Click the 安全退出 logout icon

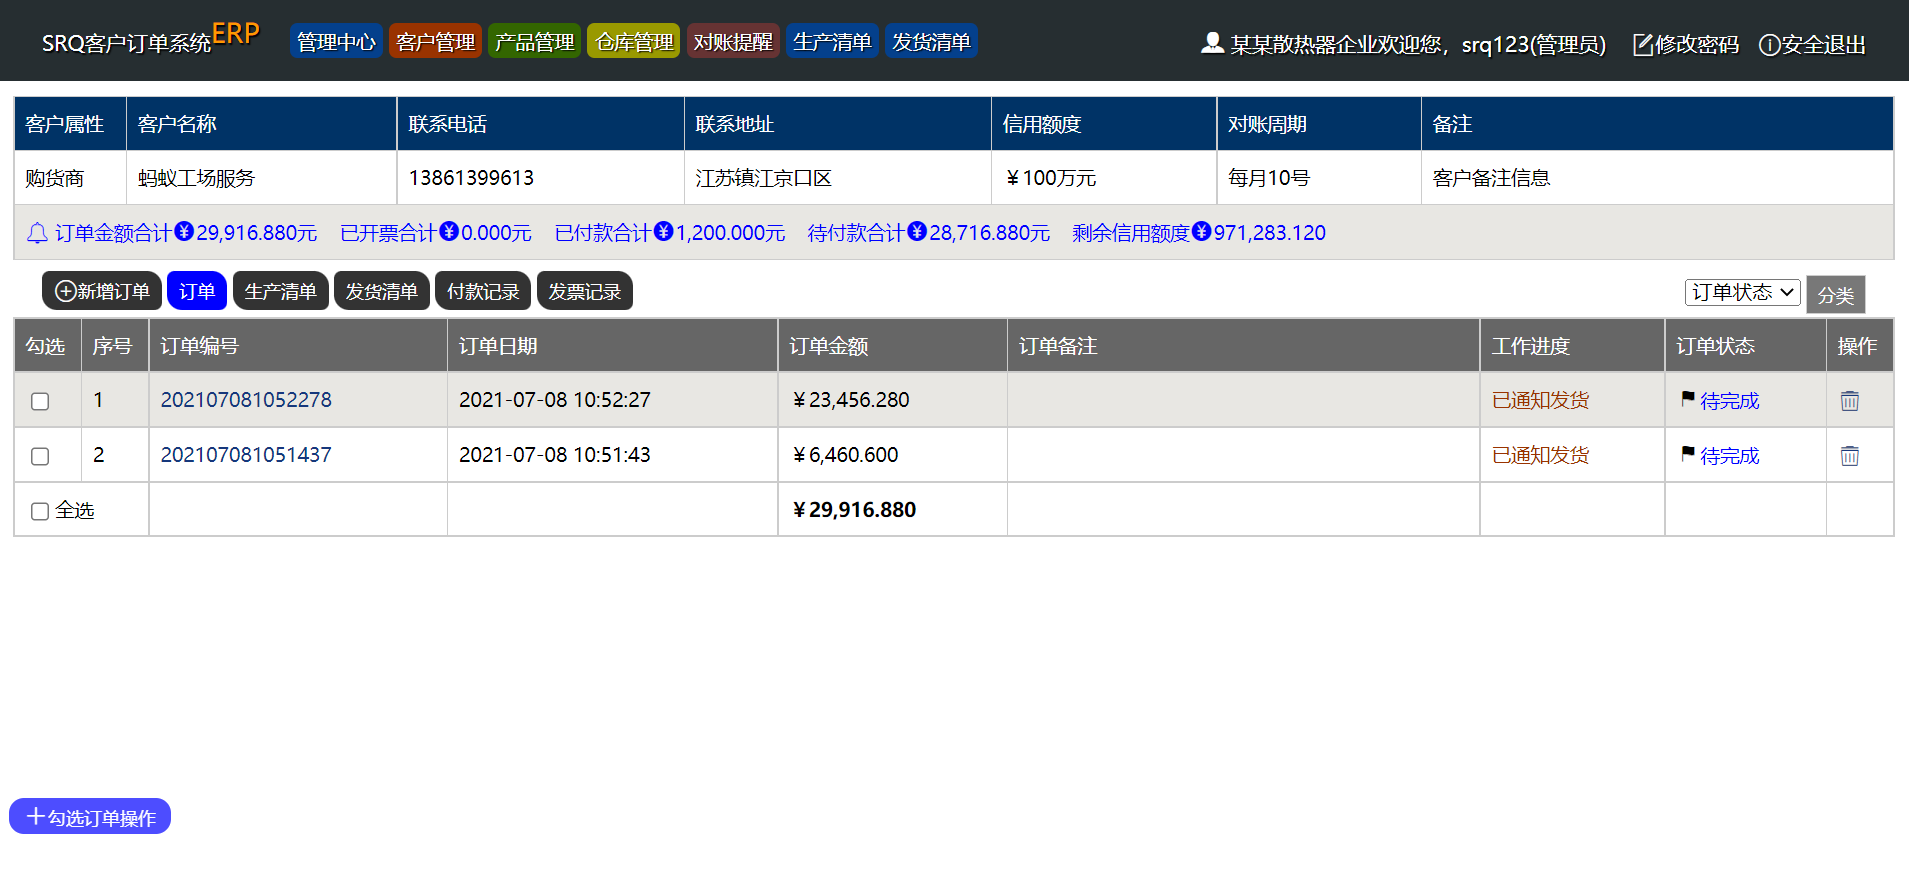(1769, 45)
